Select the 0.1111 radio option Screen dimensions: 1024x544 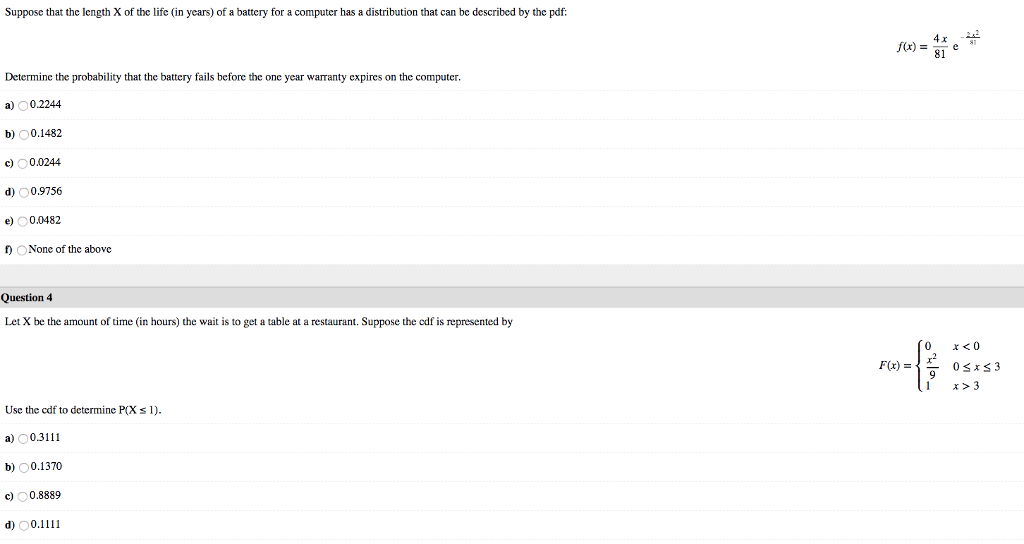click(24, 525)
